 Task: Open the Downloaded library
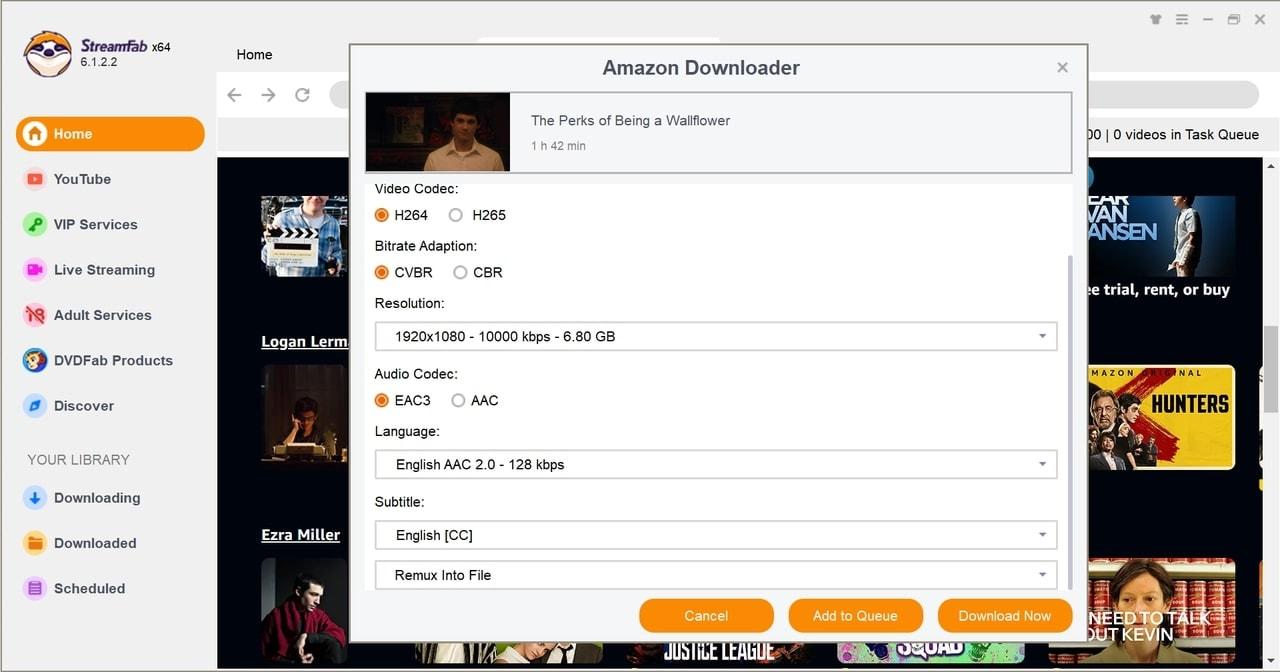tap(93, 543)
